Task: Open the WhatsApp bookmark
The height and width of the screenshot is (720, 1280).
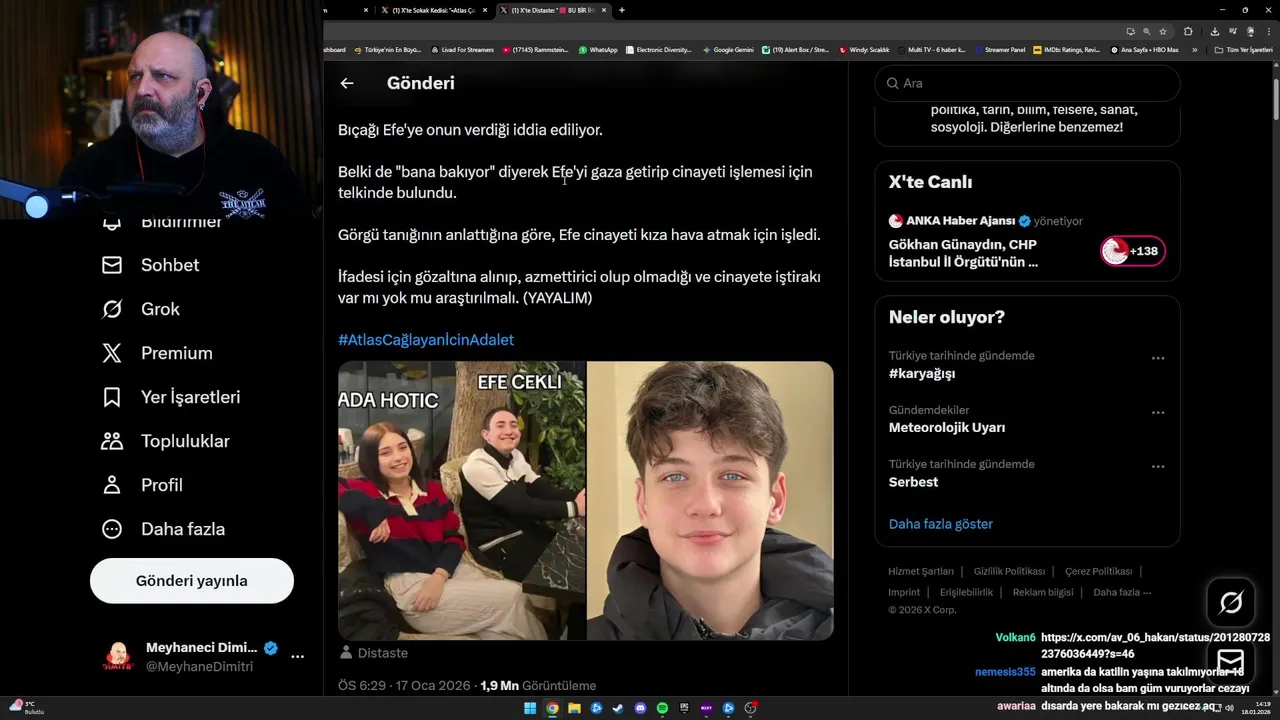Action: point(598,49)
